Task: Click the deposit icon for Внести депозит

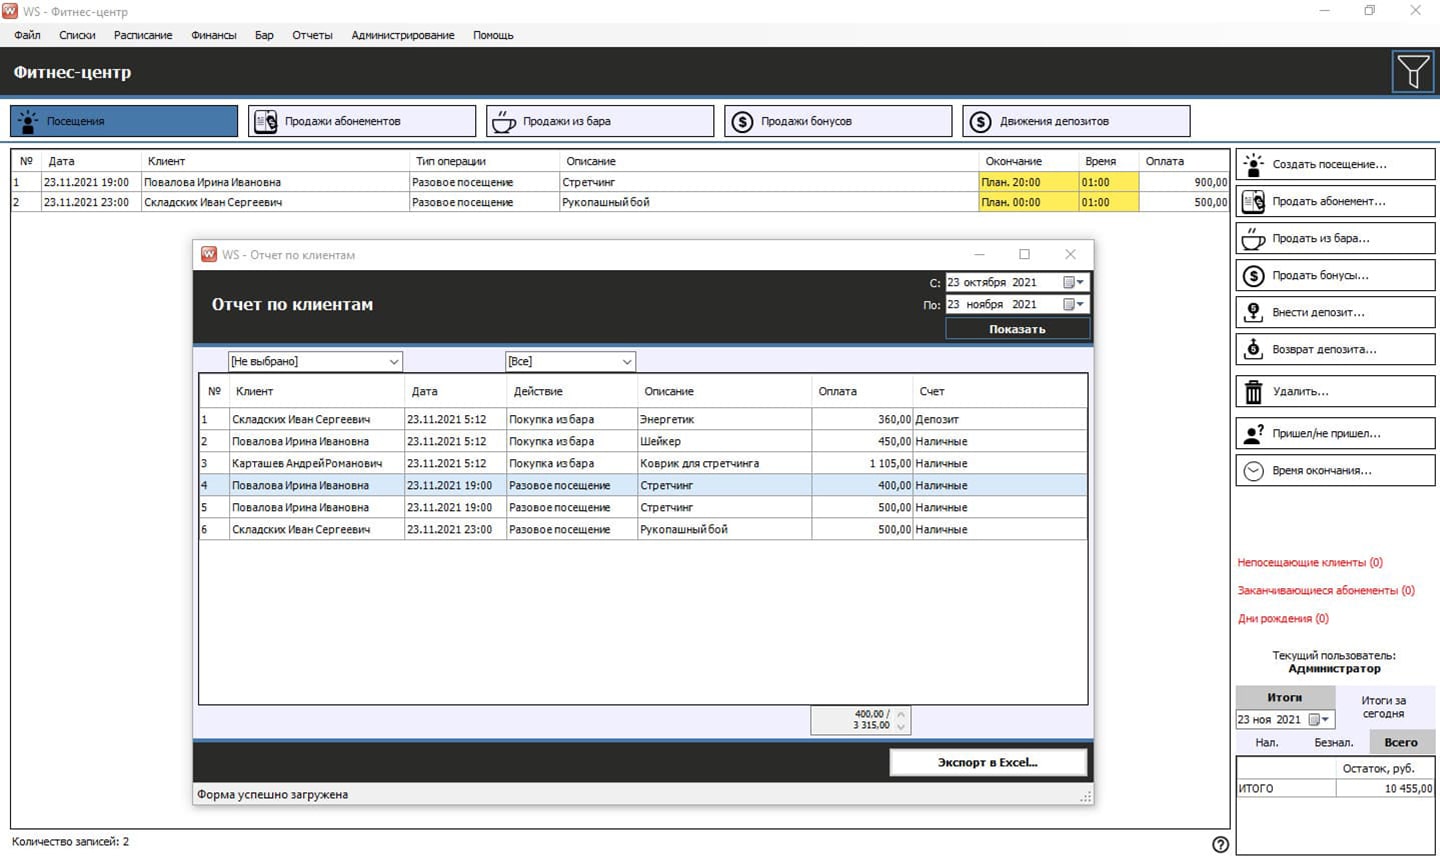Action: coord(1253,313)
